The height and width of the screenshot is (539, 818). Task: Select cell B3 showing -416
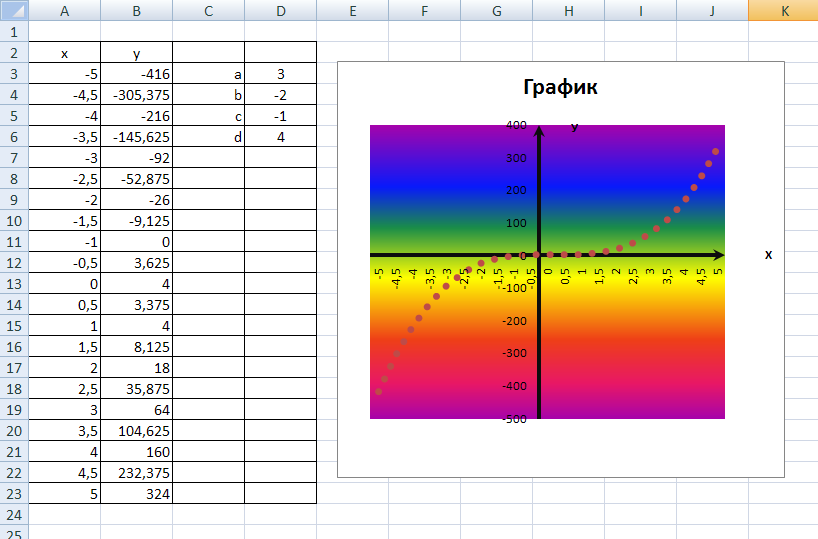137,74
